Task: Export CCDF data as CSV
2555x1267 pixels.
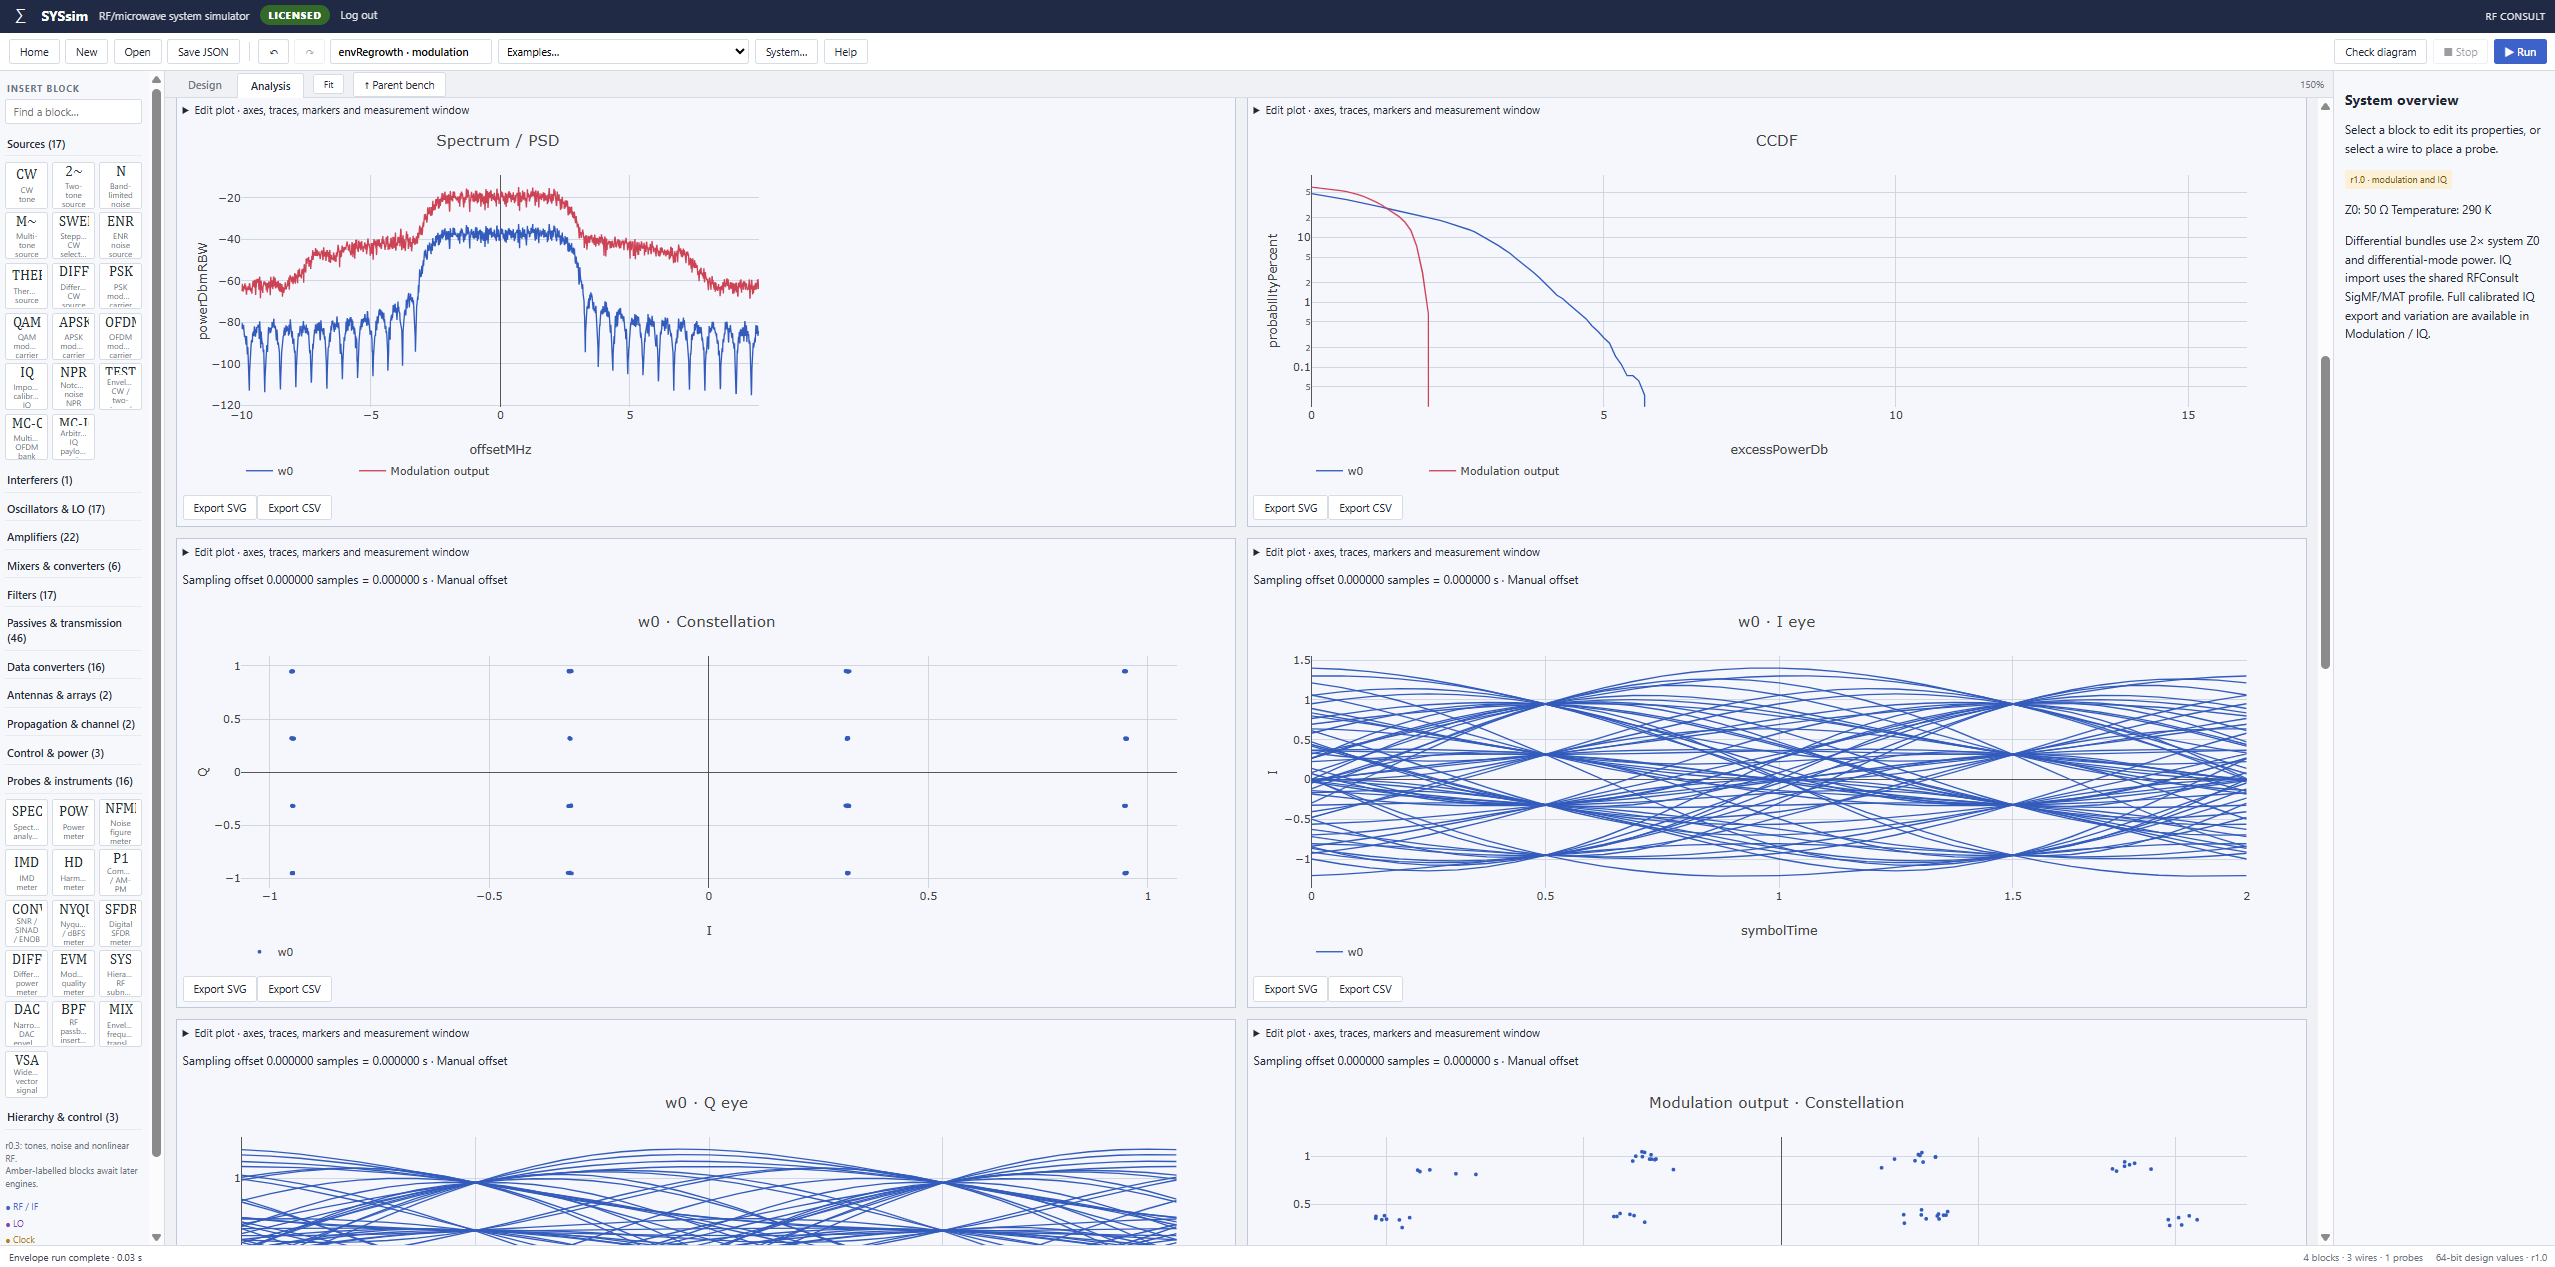Action: [1366, 508]
